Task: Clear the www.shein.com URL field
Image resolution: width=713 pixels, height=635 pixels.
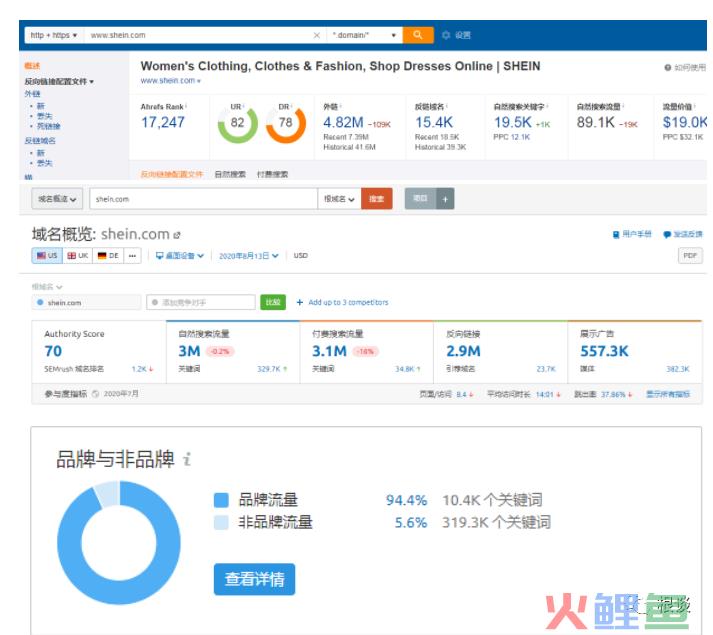Action: 316,35
